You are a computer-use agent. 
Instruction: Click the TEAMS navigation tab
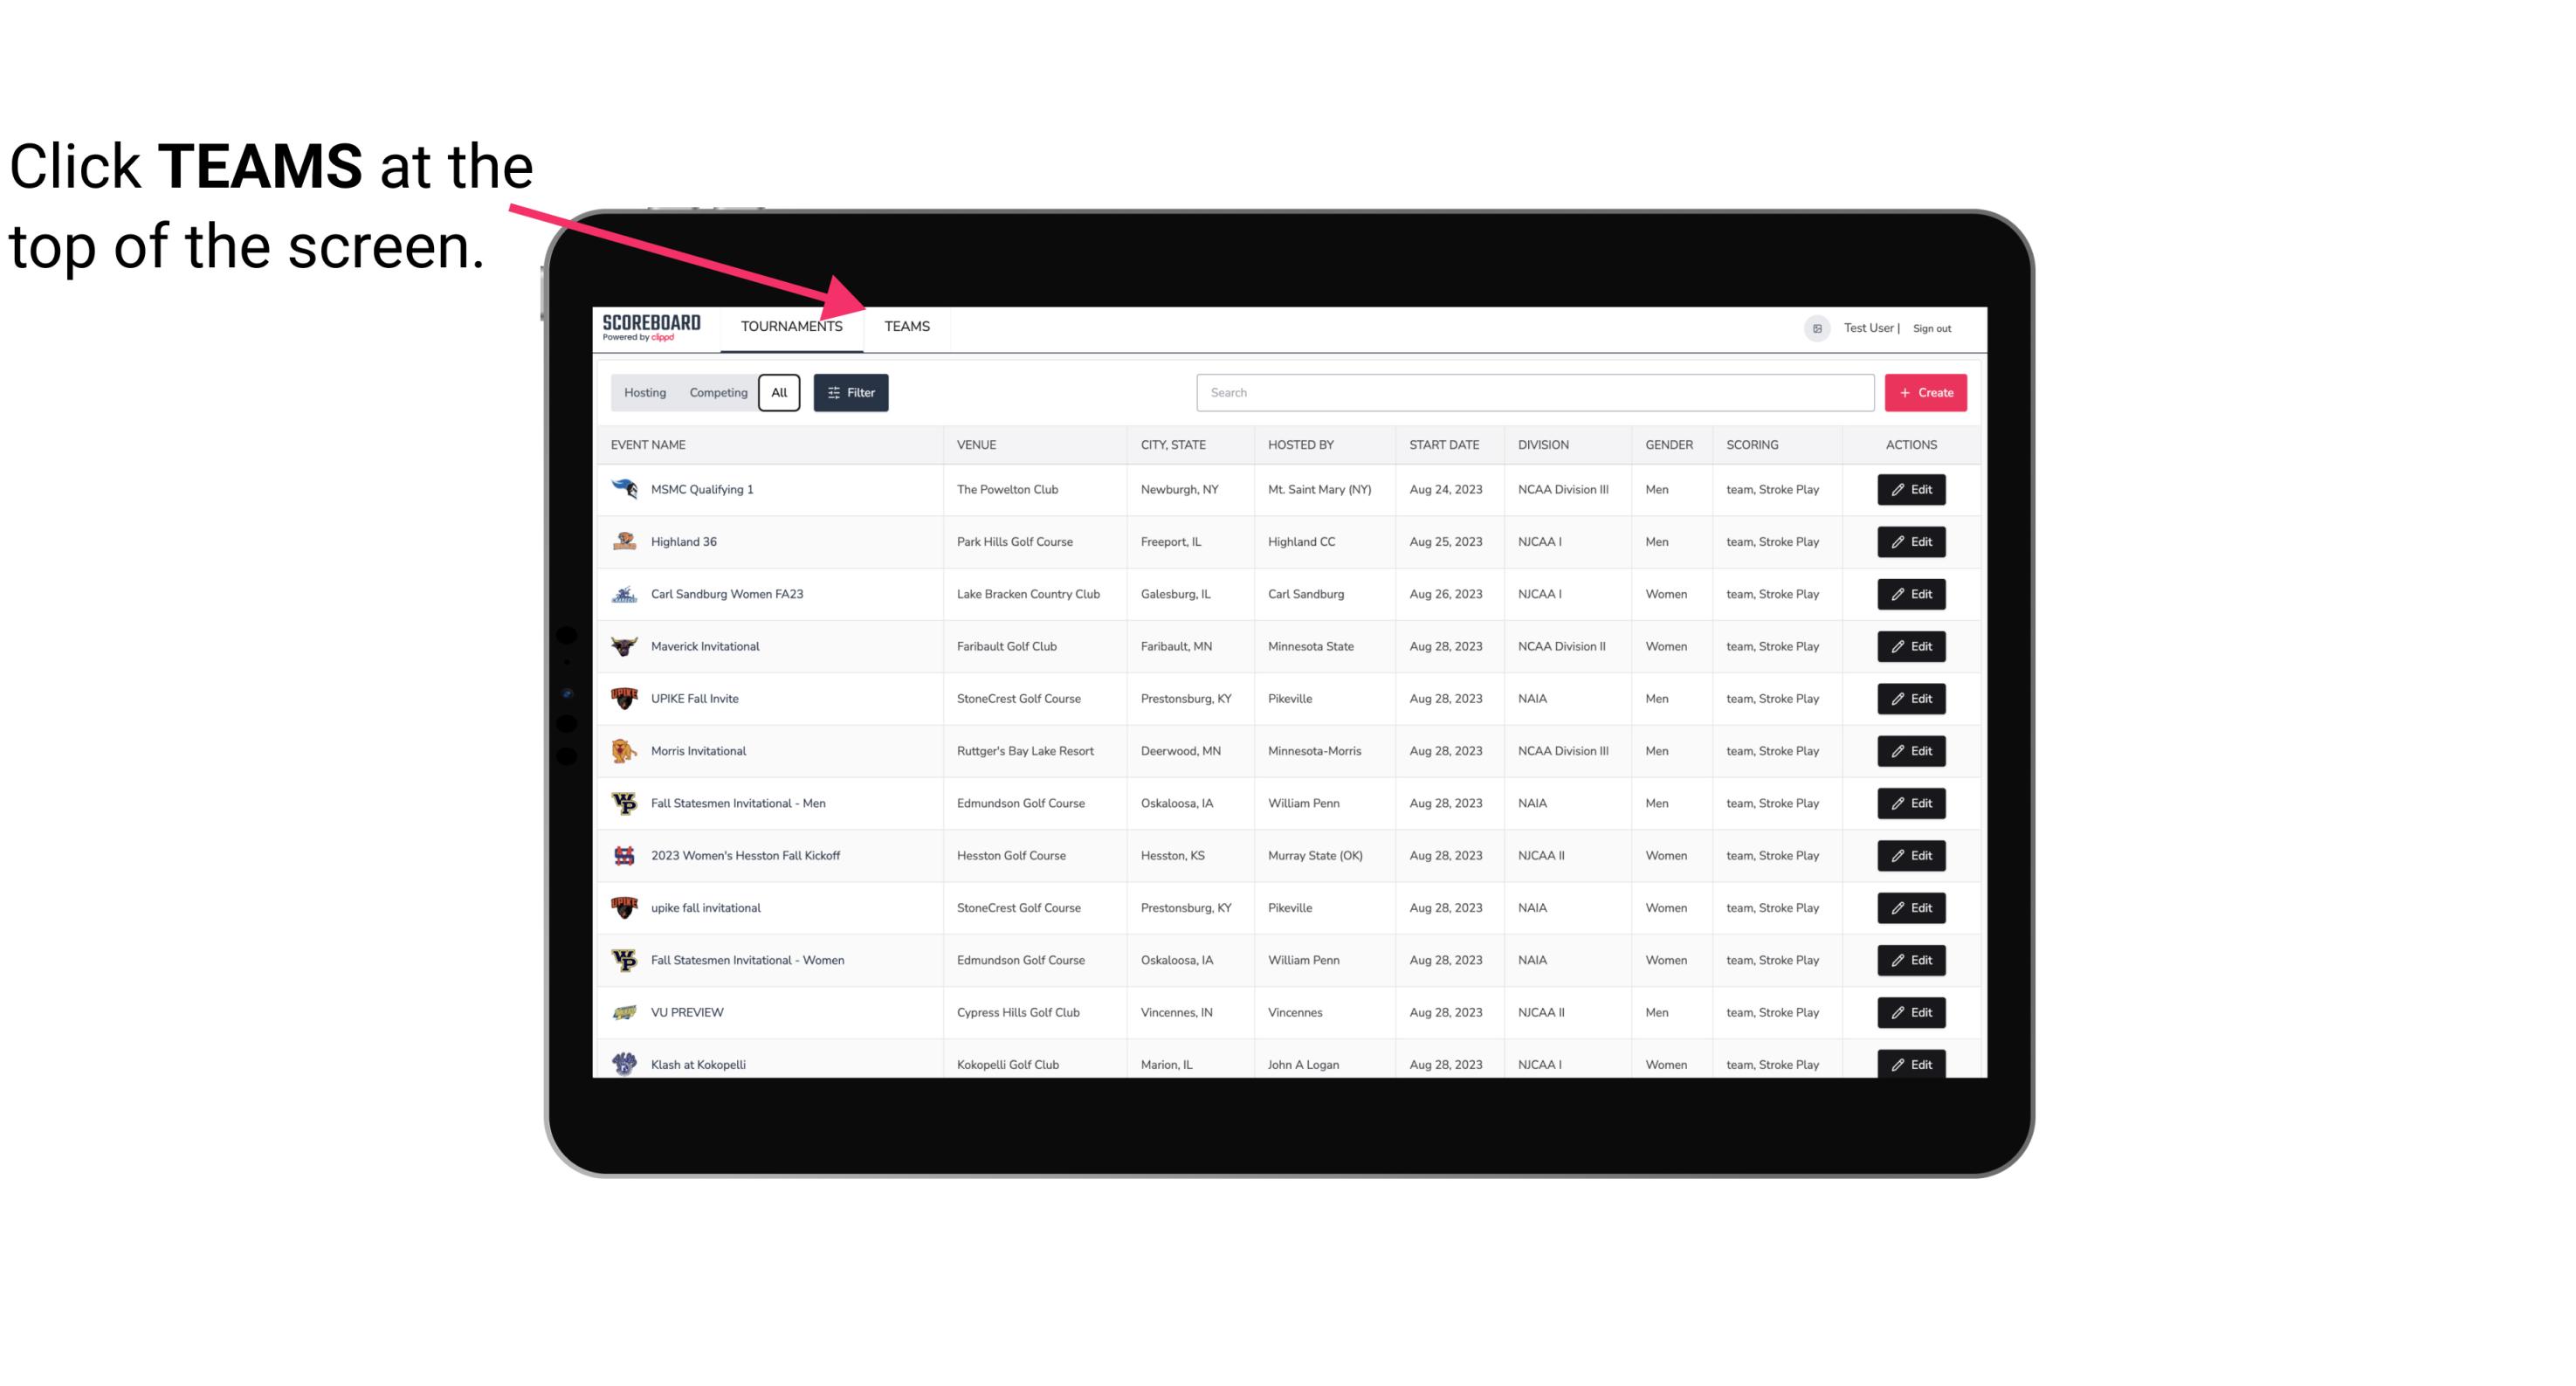pos(906,328)
